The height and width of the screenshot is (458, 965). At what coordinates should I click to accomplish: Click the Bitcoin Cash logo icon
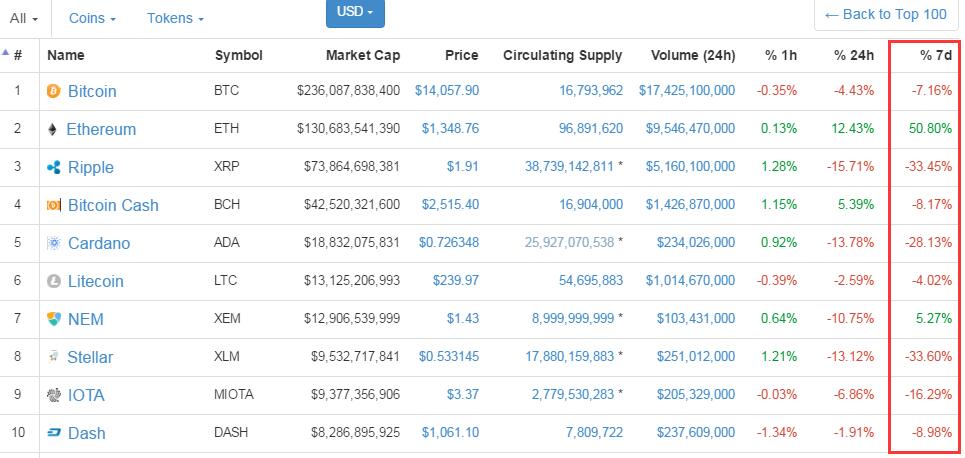[54, 205]
